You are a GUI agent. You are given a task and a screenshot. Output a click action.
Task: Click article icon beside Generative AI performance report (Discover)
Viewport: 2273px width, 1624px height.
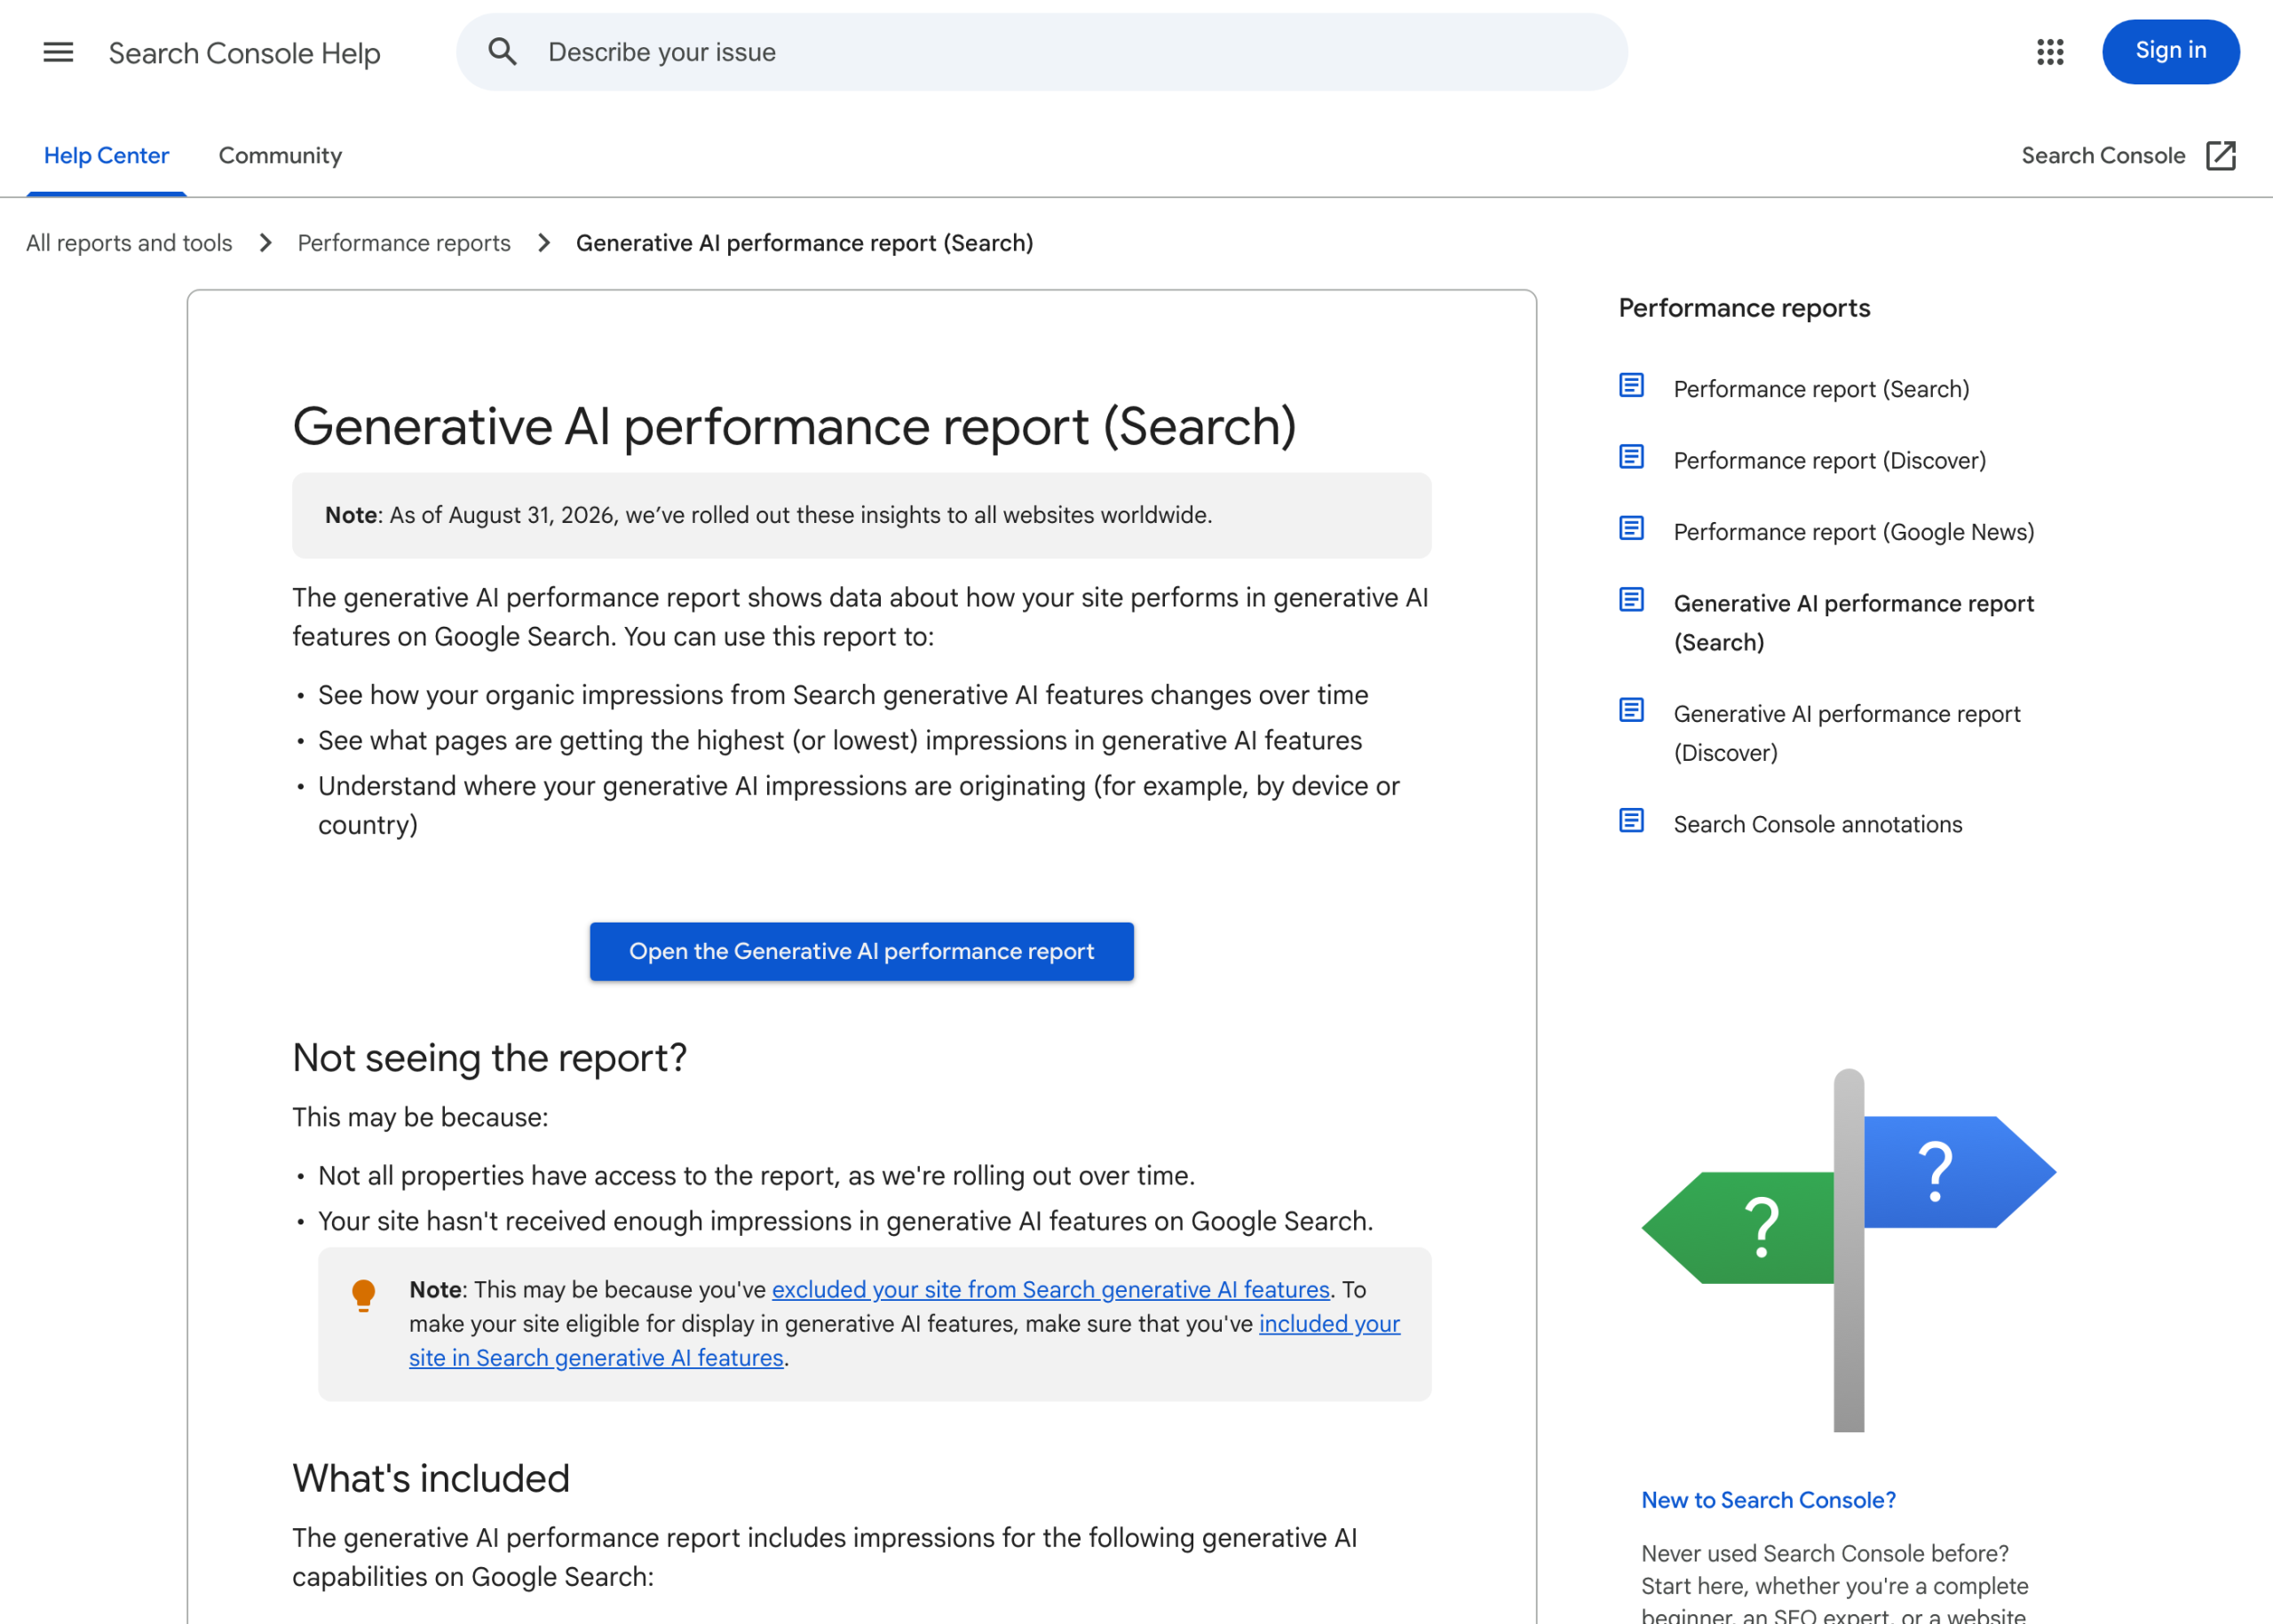[1631, 710]
